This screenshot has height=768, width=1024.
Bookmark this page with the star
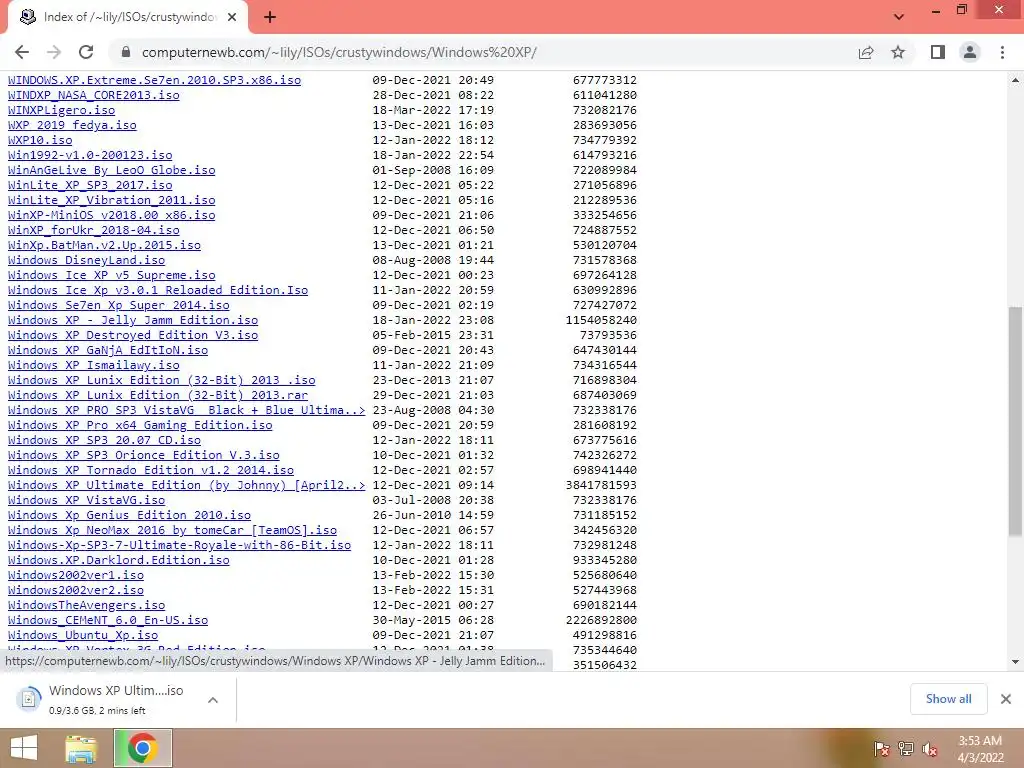tap(898, 52)
